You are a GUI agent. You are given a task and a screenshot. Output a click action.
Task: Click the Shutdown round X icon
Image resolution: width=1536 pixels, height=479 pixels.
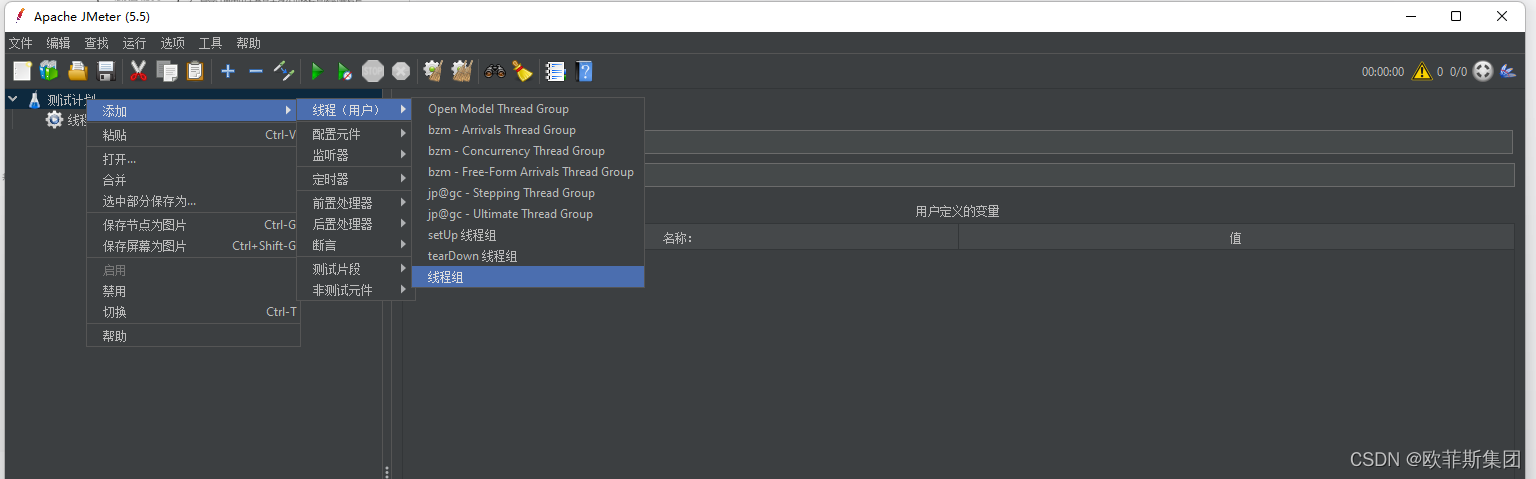[401, 71]
